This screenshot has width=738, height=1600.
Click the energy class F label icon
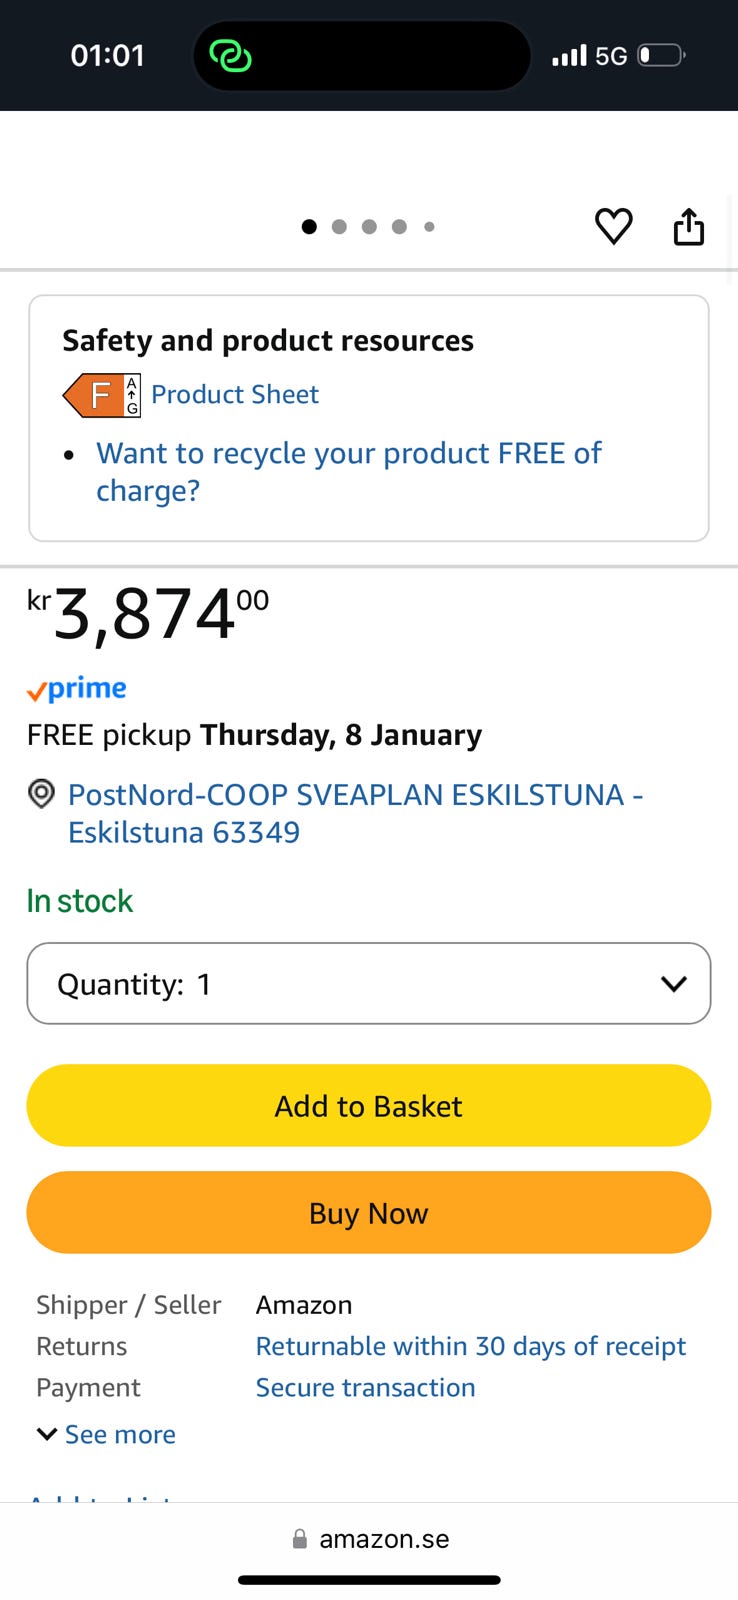point(101,395)
